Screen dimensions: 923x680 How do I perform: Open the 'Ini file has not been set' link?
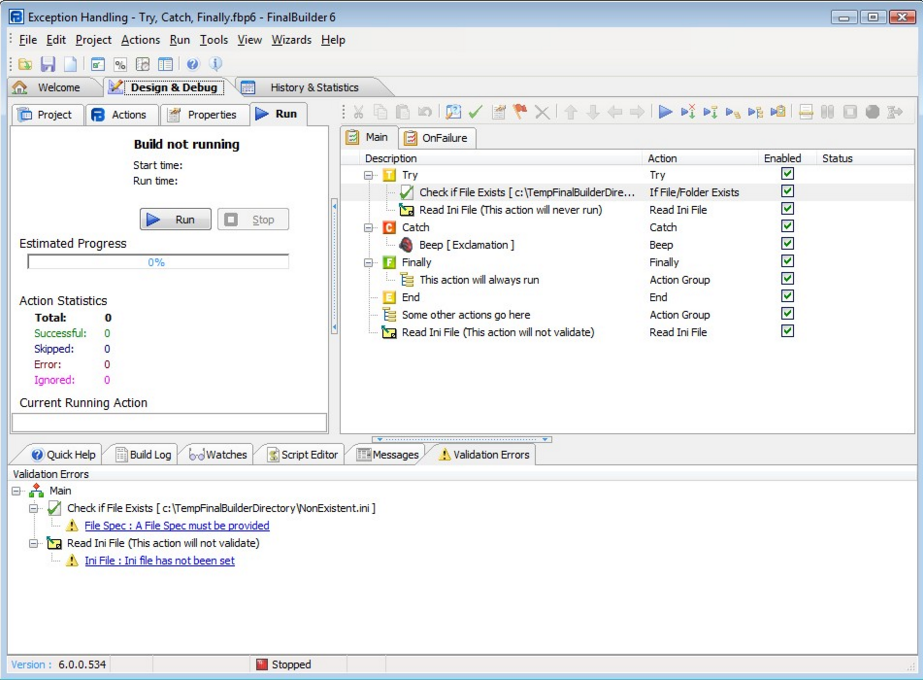pyautogui.click(x=159, y=561)
